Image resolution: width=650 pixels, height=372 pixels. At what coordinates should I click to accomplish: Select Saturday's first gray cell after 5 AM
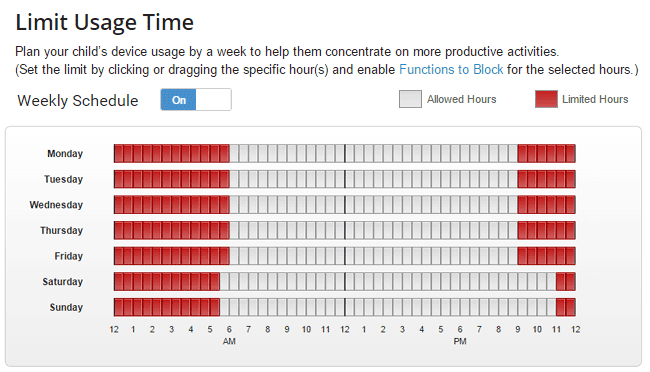(225, 282)
